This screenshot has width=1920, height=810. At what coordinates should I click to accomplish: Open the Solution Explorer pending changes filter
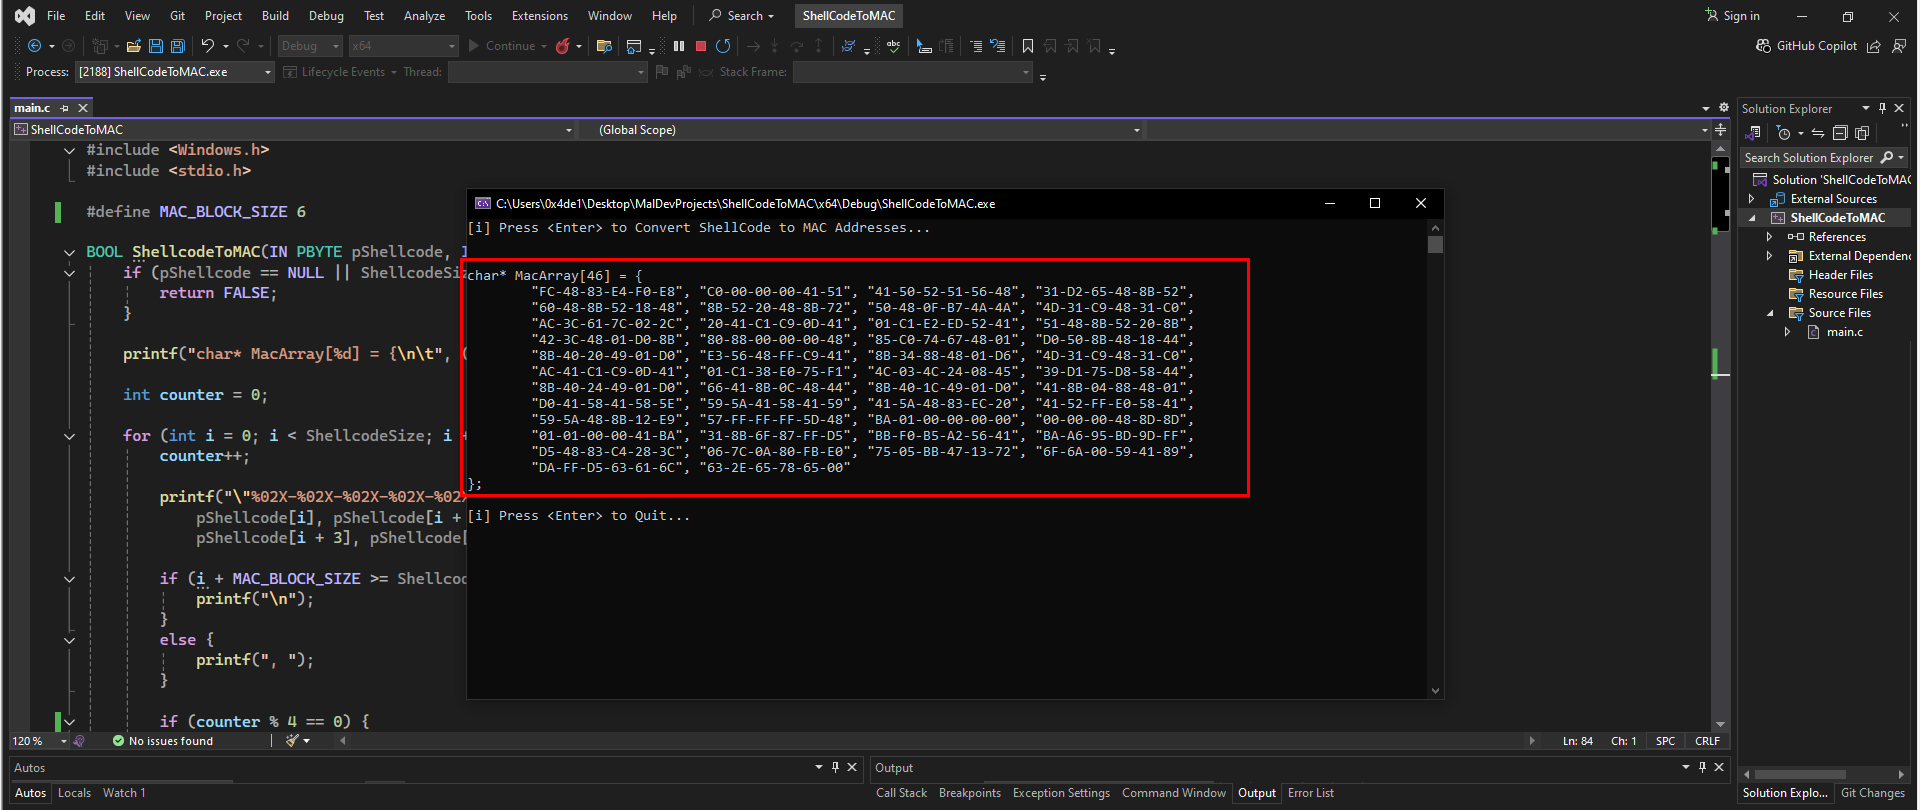1784,133
